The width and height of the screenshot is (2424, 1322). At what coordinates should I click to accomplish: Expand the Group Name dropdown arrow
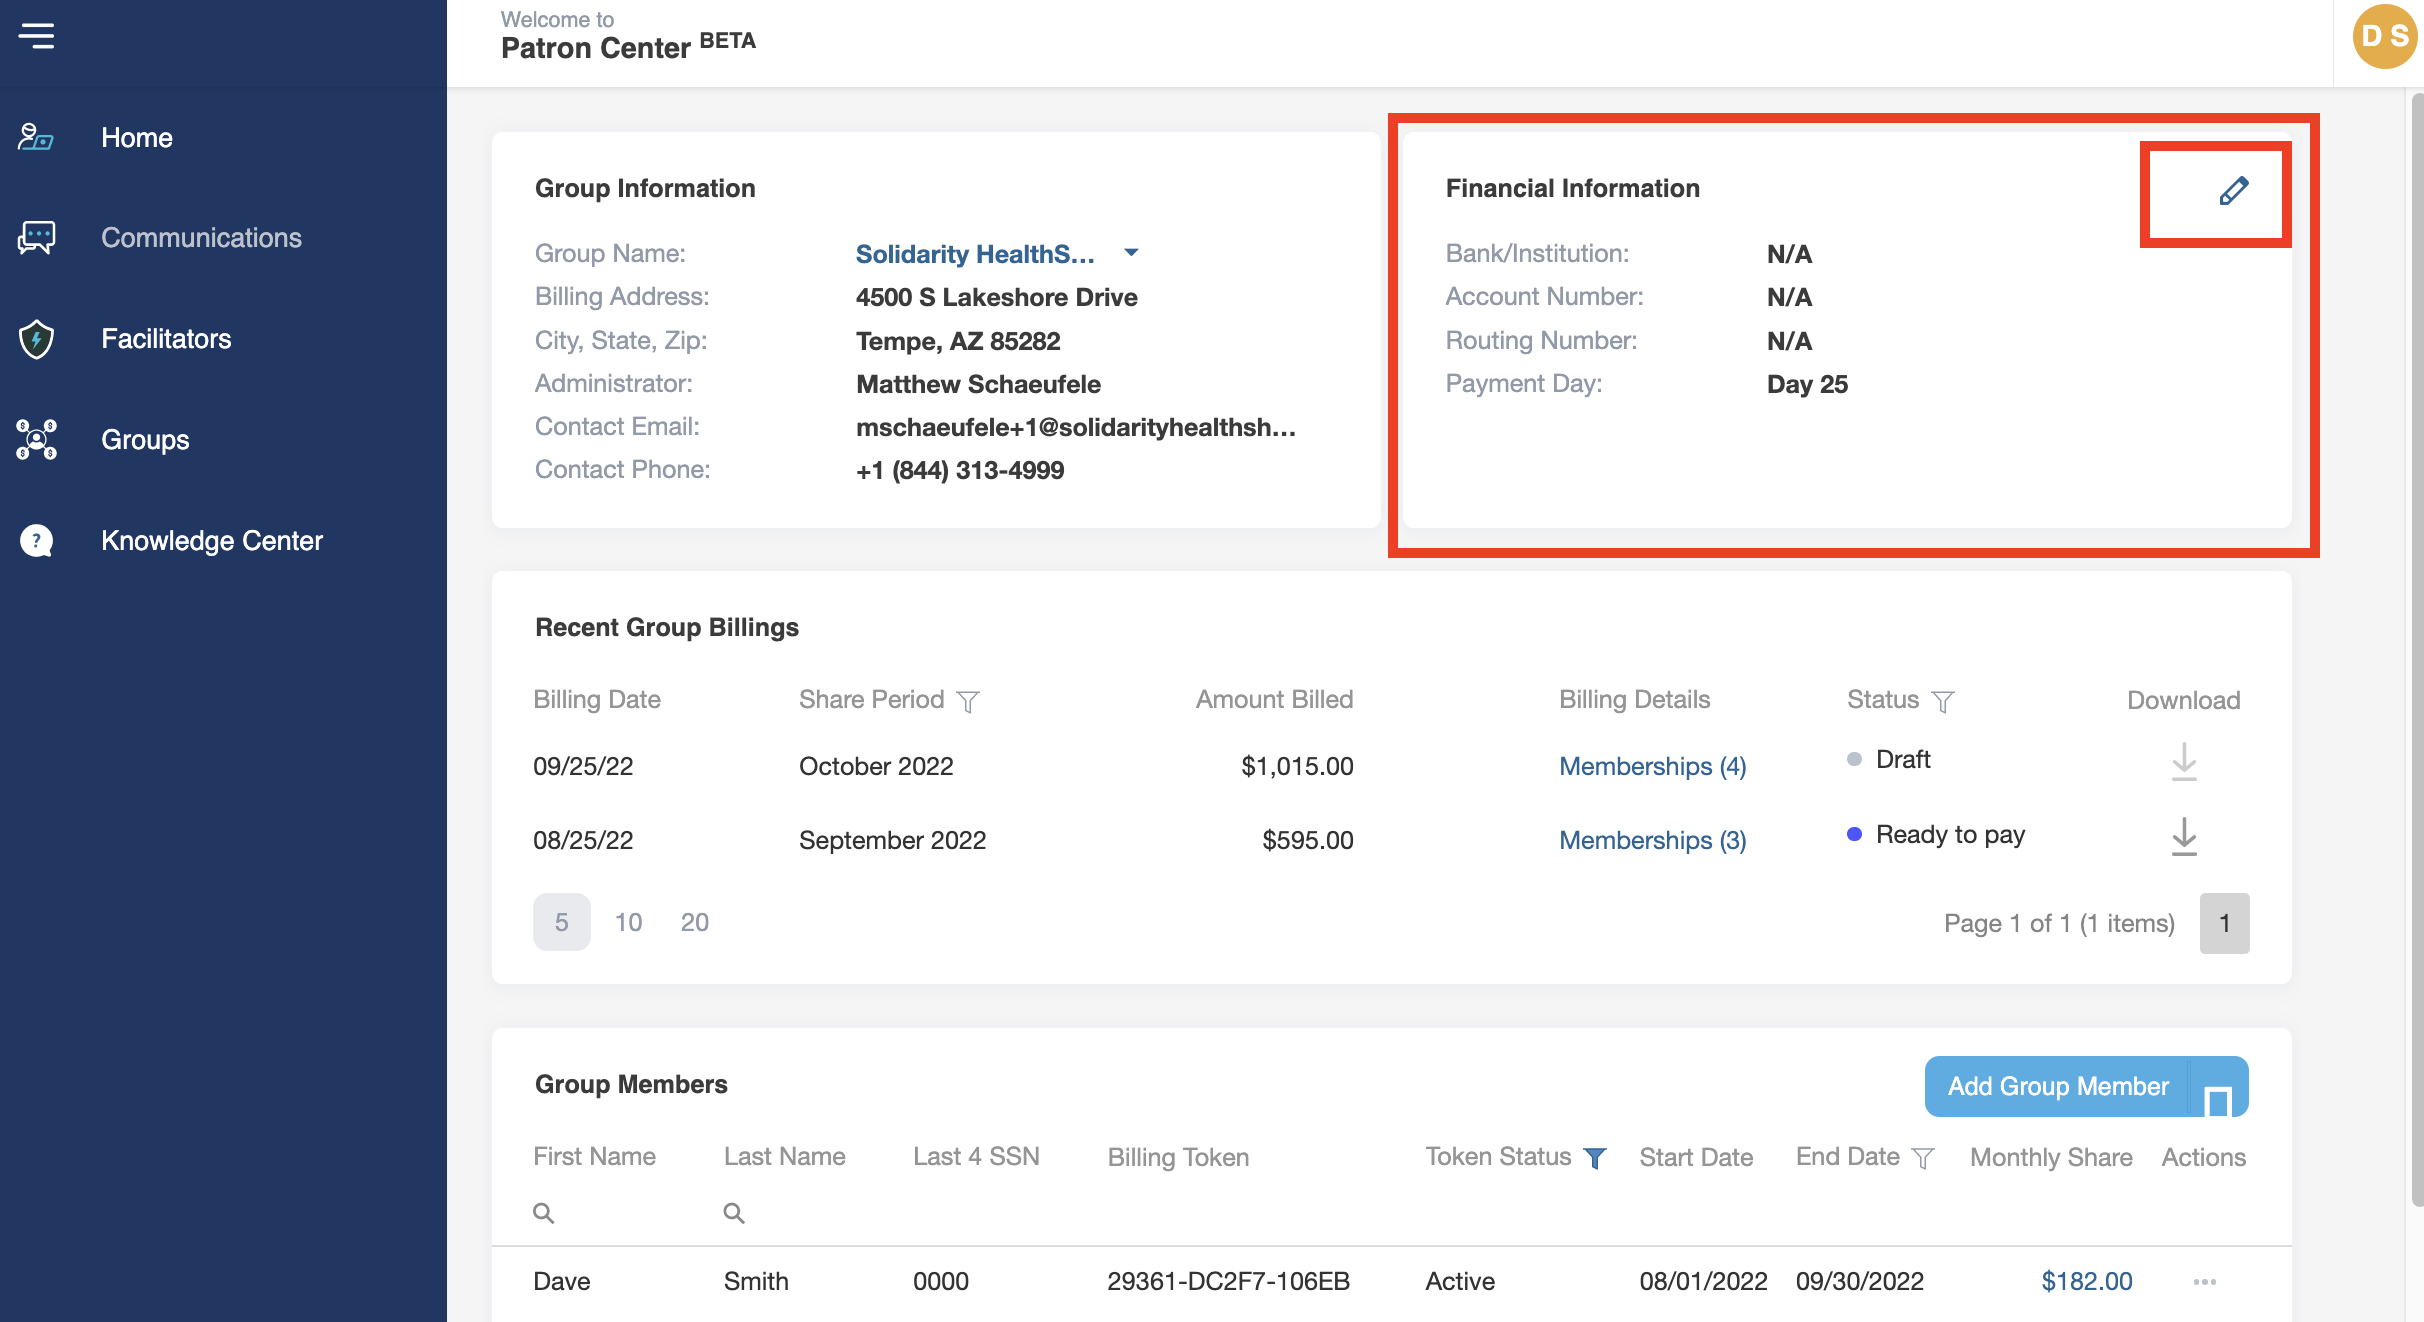point(1131,253)
